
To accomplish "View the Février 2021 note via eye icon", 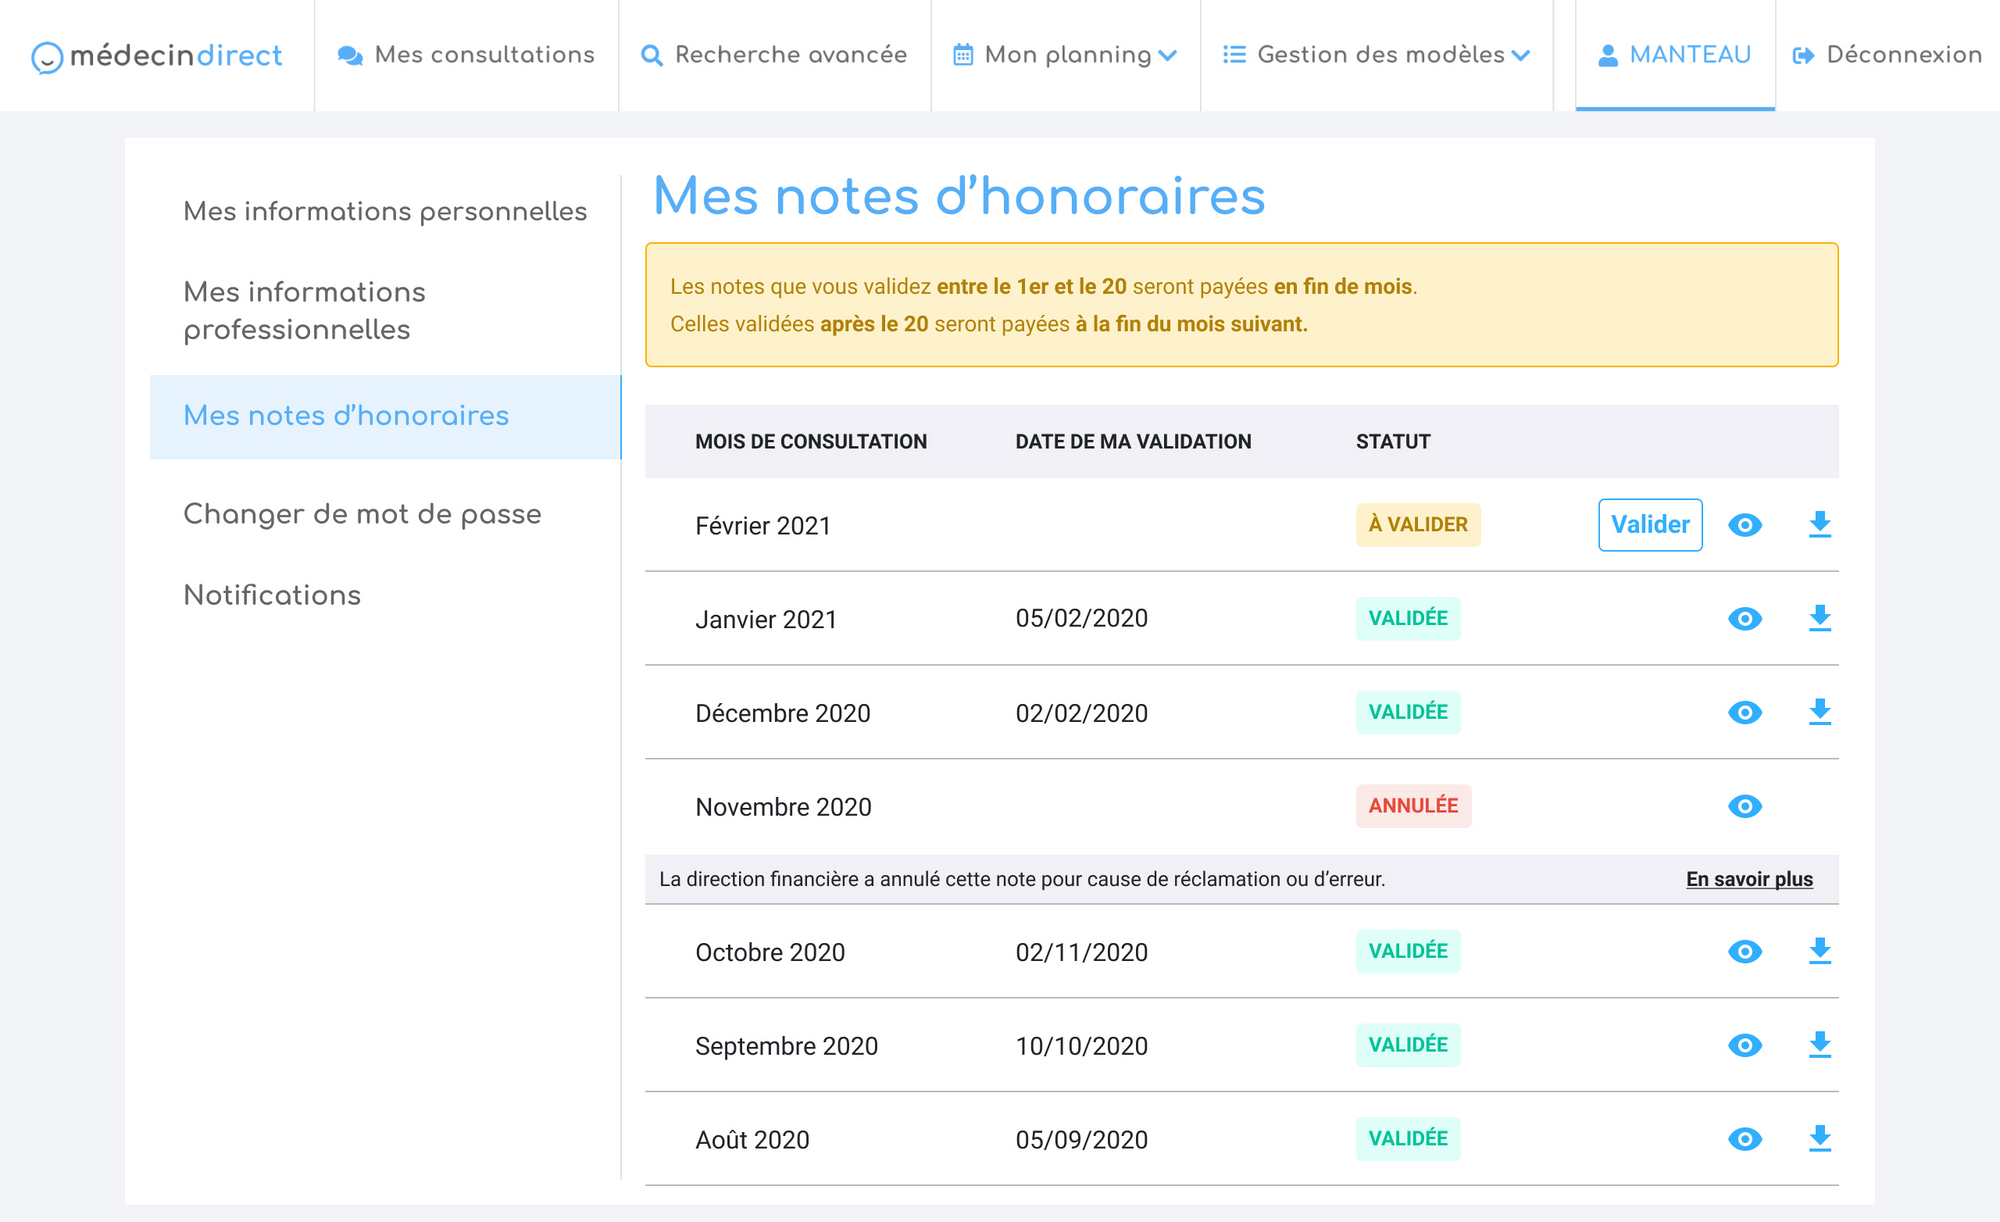I will 1745,525.
